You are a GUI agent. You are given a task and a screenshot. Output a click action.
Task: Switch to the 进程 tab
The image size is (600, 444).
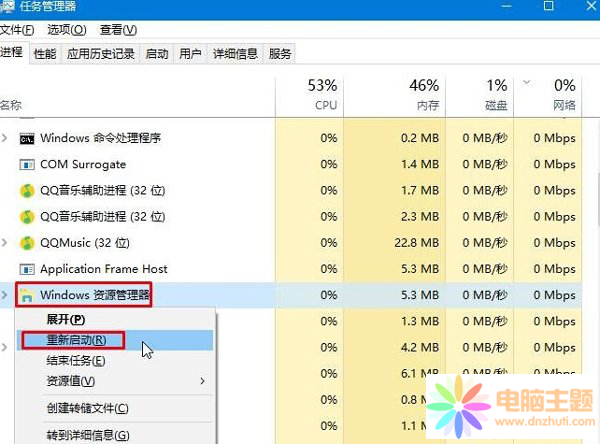pyautogui.click(x=12, y=52)
